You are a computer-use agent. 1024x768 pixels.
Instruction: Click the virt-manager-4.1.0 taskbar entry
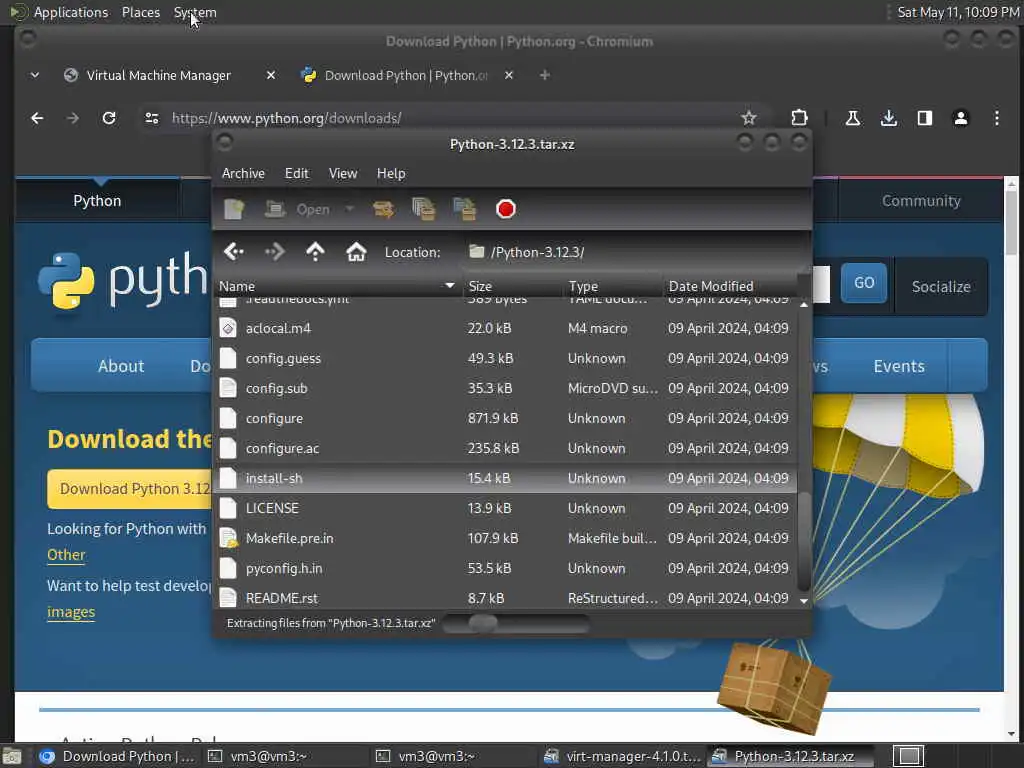coord(623,756)
